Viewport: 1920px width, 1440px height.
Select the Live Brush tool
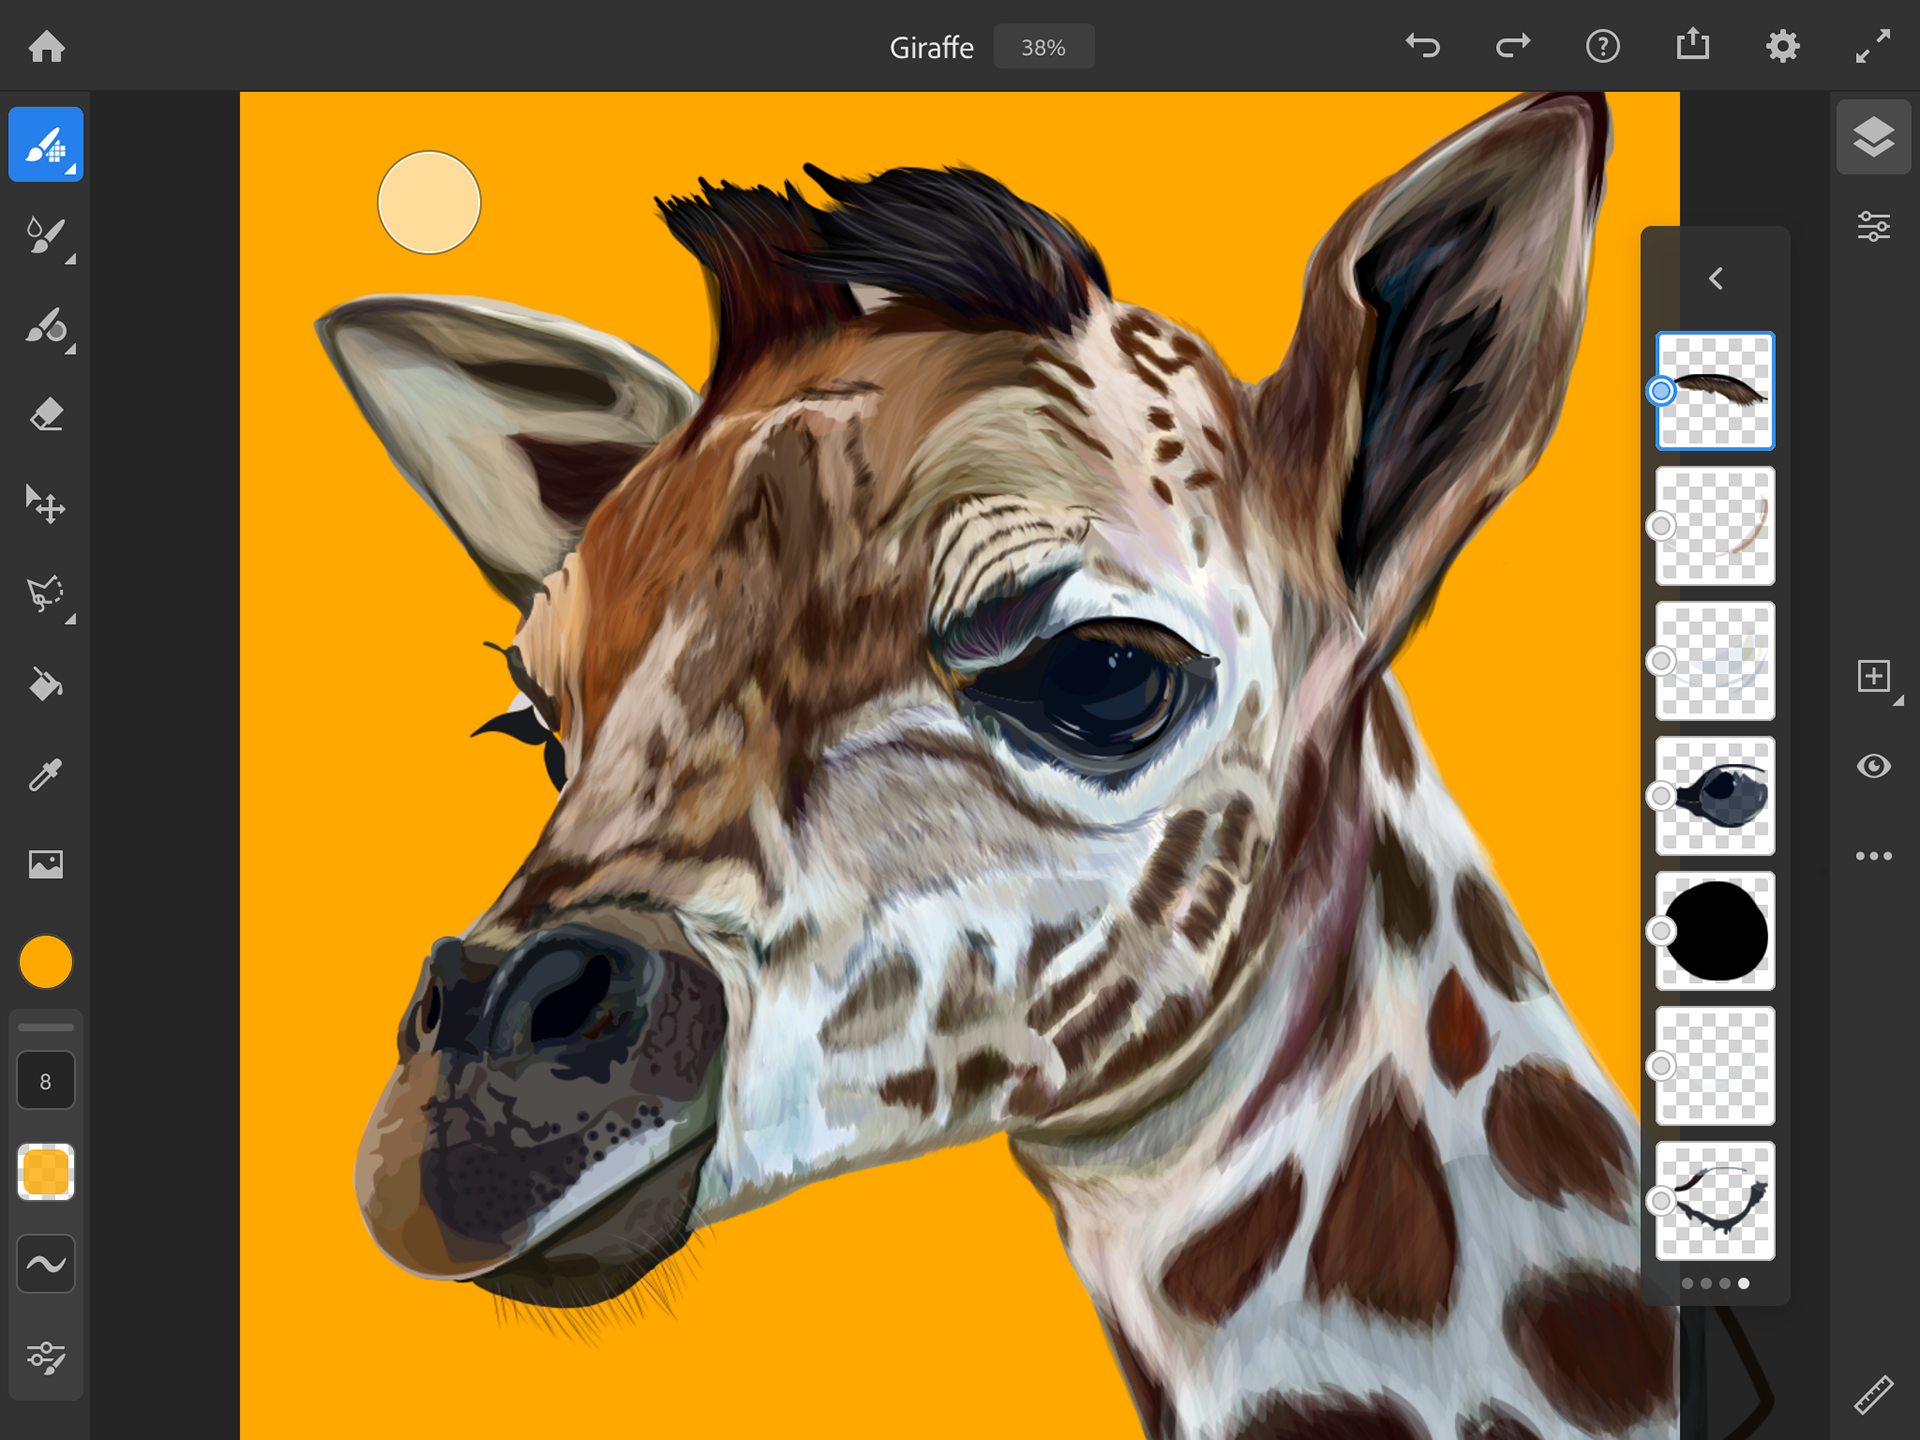(x=45, y=236)
